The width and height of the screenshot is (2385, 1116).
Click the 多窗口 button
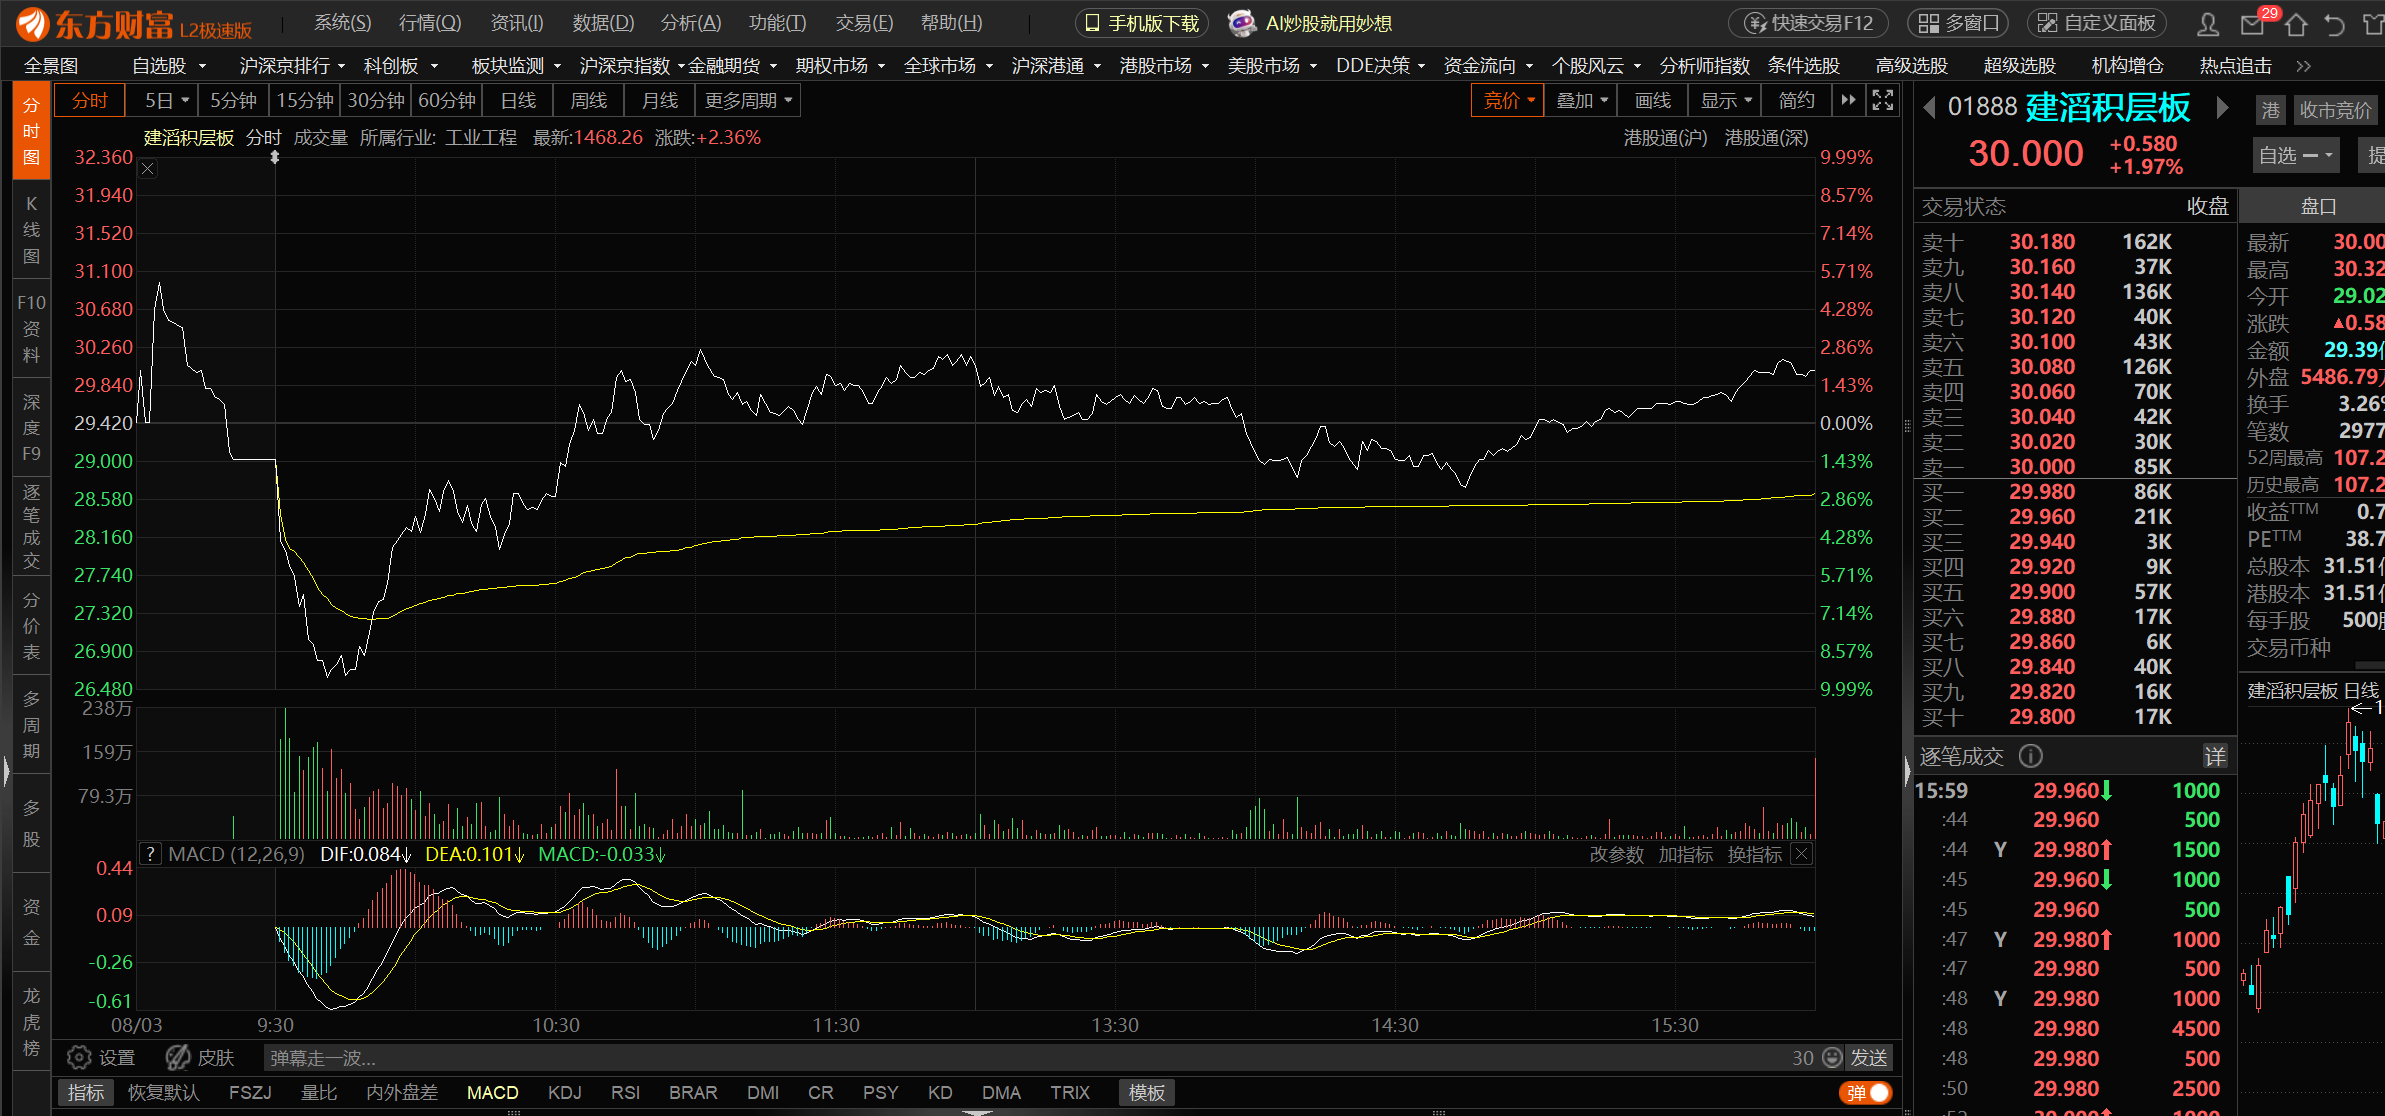(1957, 23)
